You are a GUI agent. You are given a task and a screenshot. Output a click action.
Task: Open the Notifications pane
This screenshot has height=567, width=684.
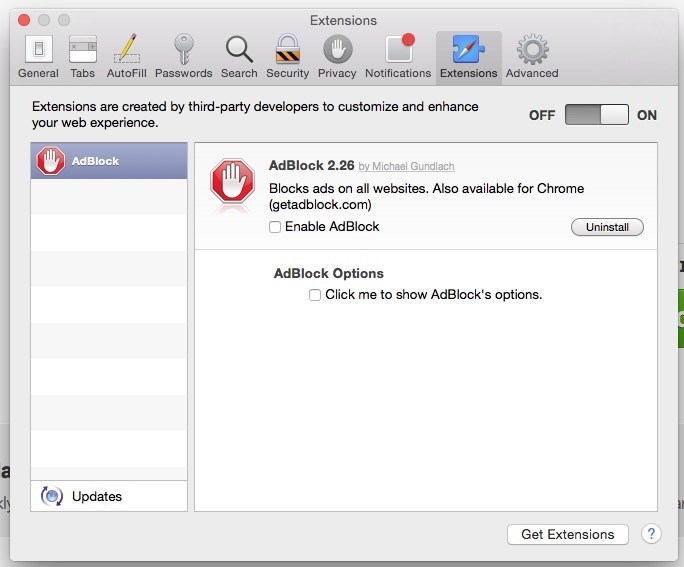point(398,57)
